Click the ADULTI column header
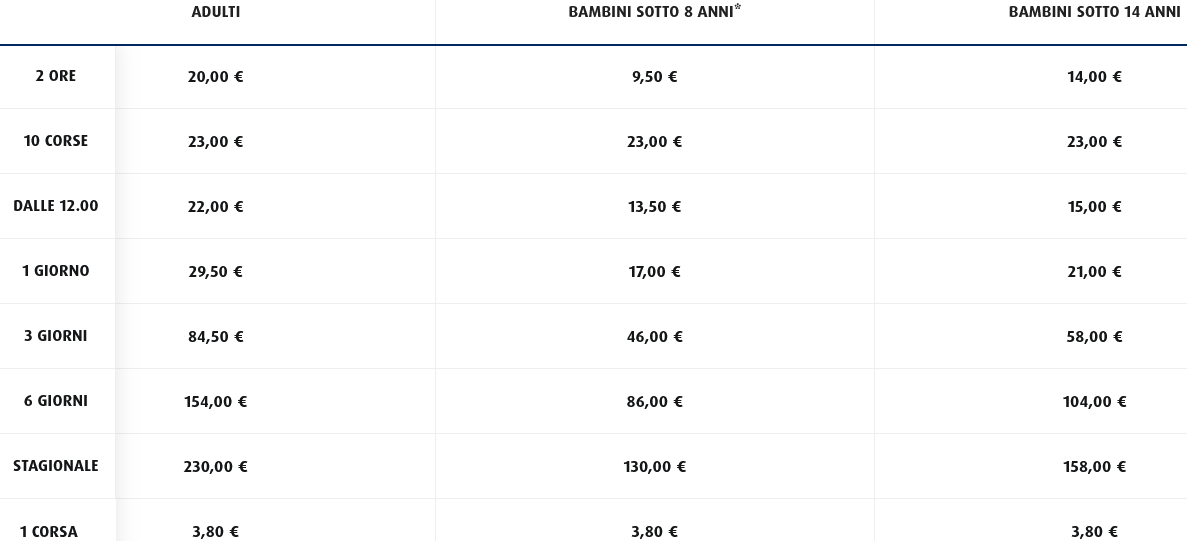This screenshot has height=541, width=1187. point(216,13)
